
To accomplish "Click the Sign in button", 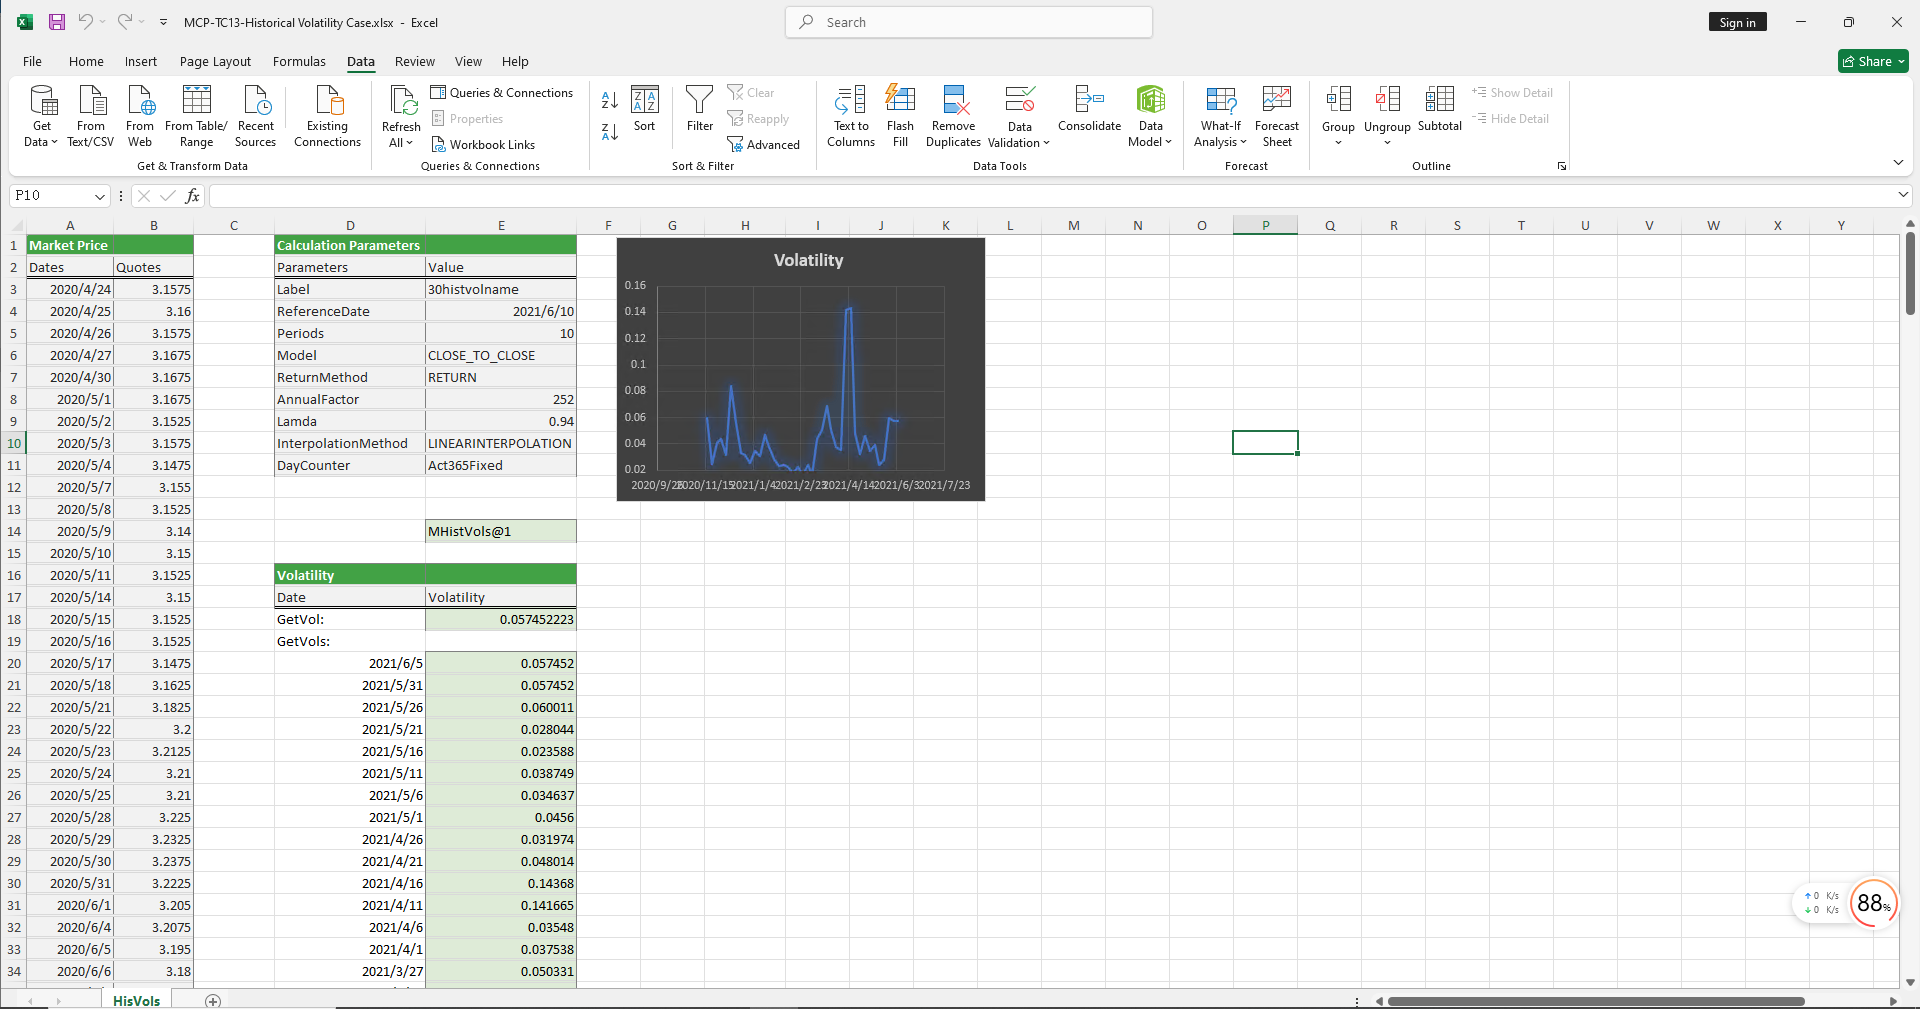I will point(1737,22).
